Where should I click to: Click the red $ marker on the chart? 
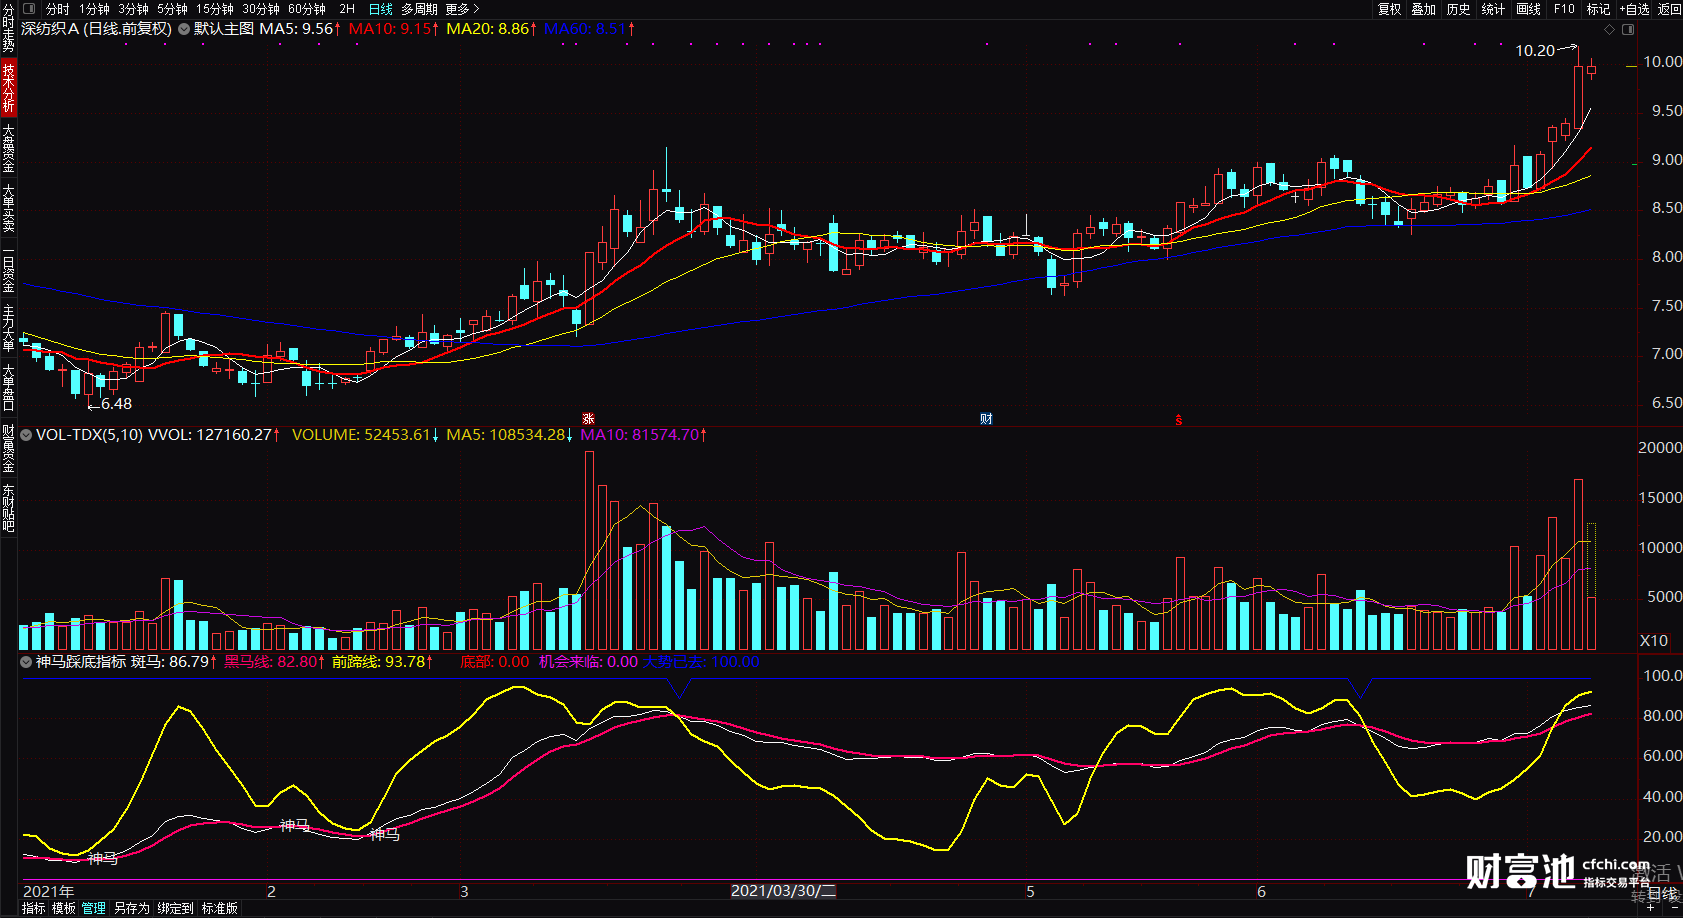[x=1179, y=420]
